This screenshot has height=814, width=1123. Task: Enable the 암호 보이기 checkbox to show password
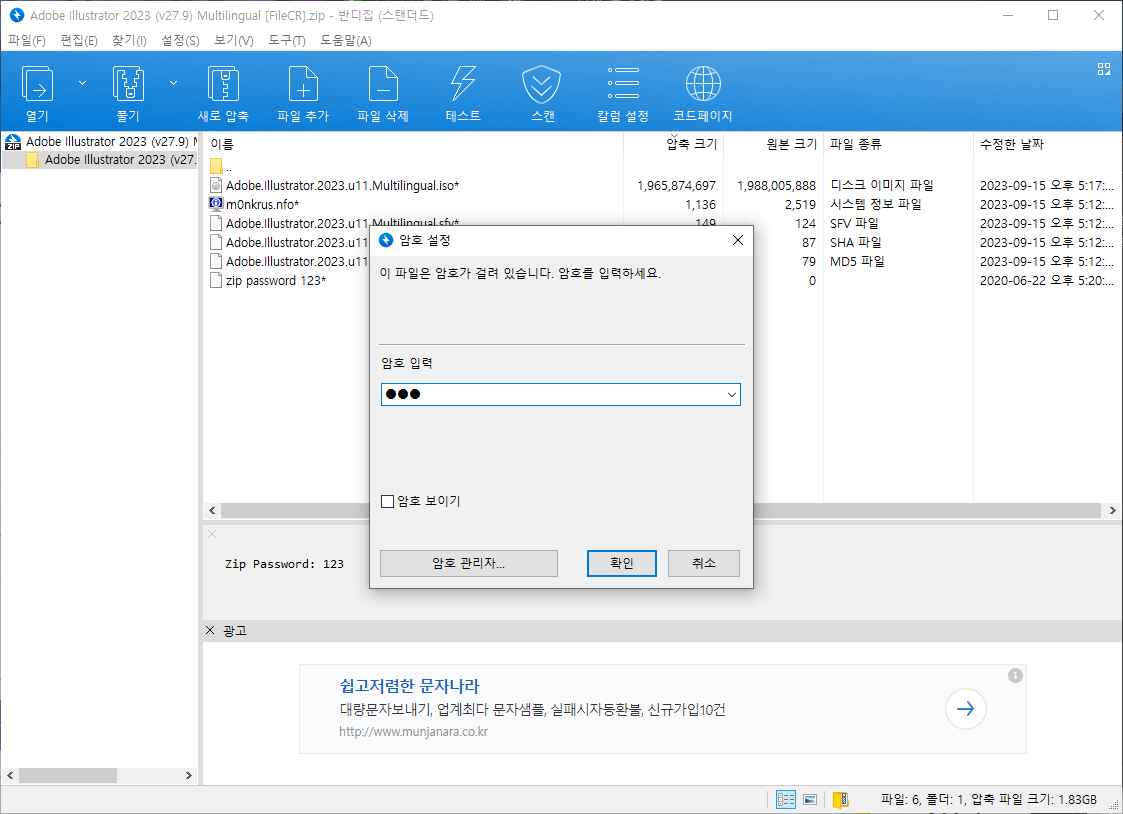tap(388, 501)
